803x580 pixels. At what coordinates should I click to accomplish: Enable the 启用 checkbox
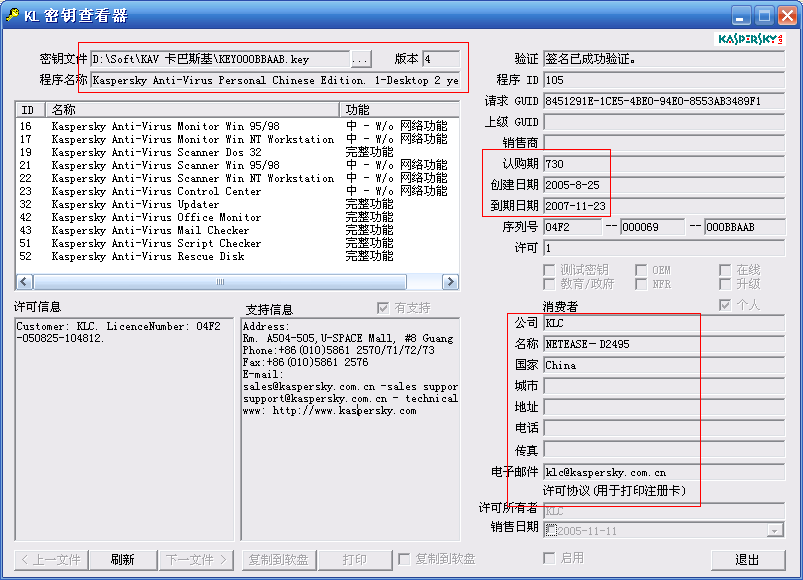(x=549, y=558)
